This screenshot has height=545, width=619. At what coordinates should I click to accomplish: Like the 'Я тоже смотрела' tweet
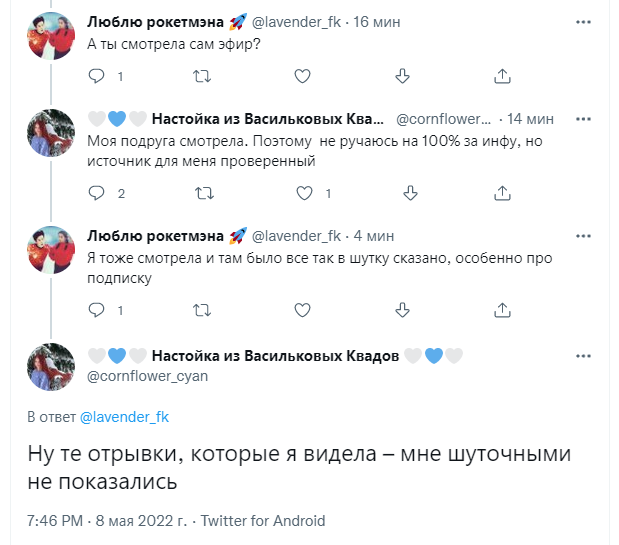pos(303,310)
